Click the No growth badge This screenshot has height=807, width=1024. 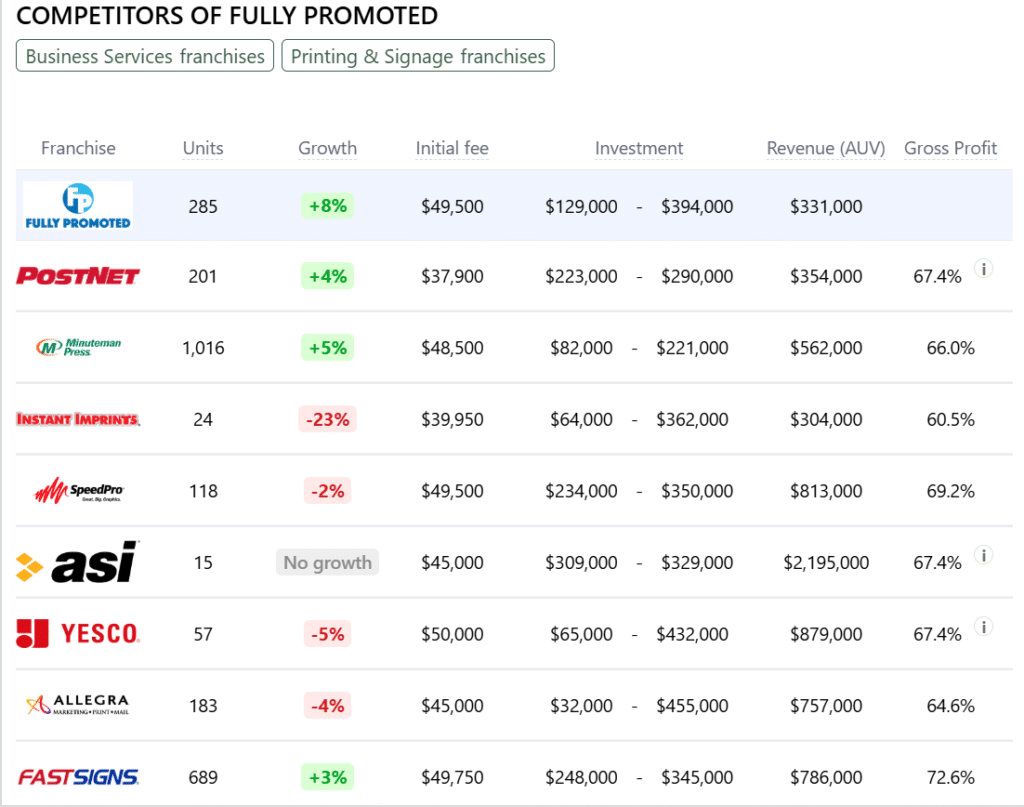pyautogui.click(x=327, y=562)
